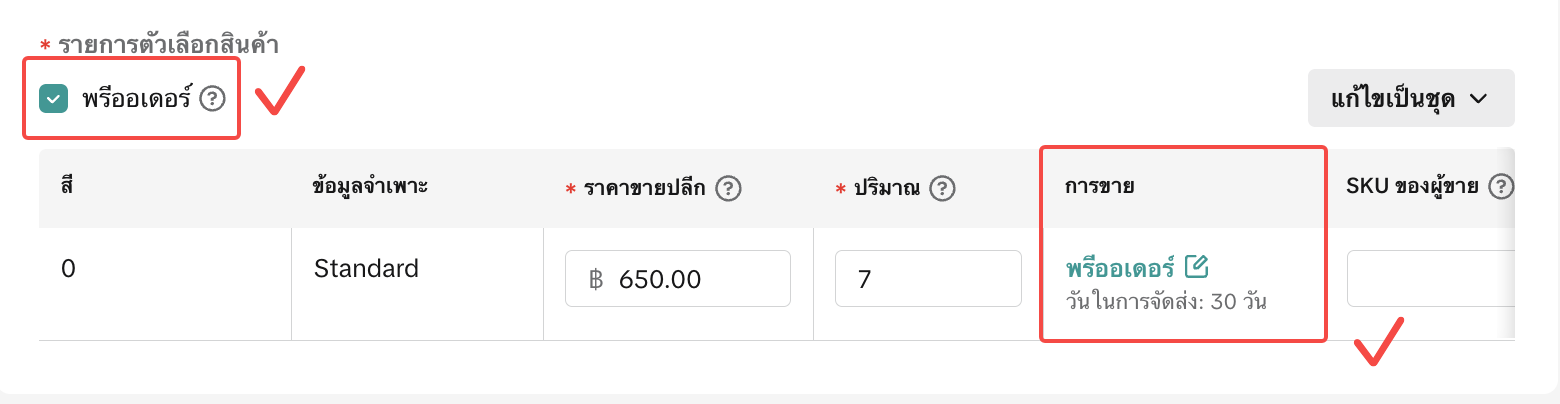Click the empty seller SKU input field
This screenshot has width=1560, height=404.
(1428, 278)
